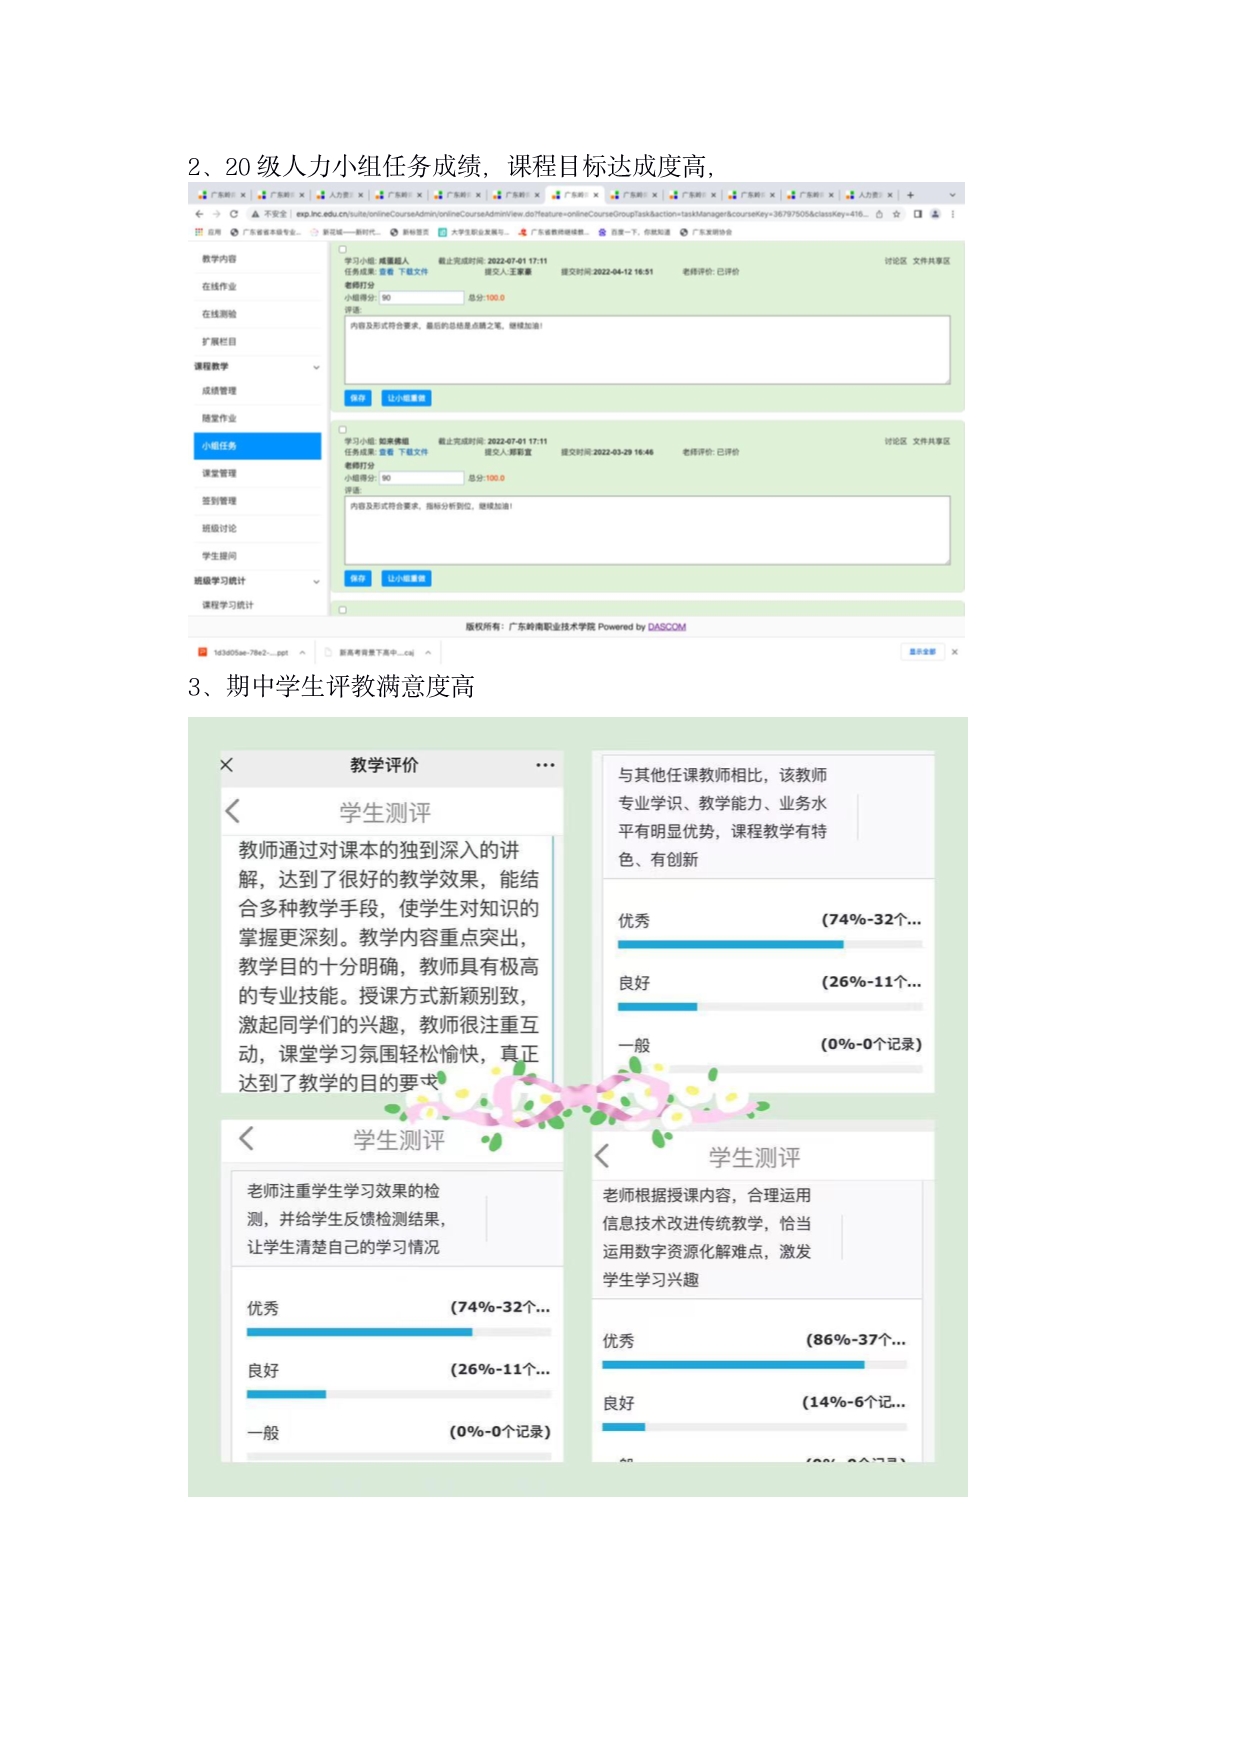
Task: Click the 良好 26% bar in top-right panel
Action: (770, 1007)
